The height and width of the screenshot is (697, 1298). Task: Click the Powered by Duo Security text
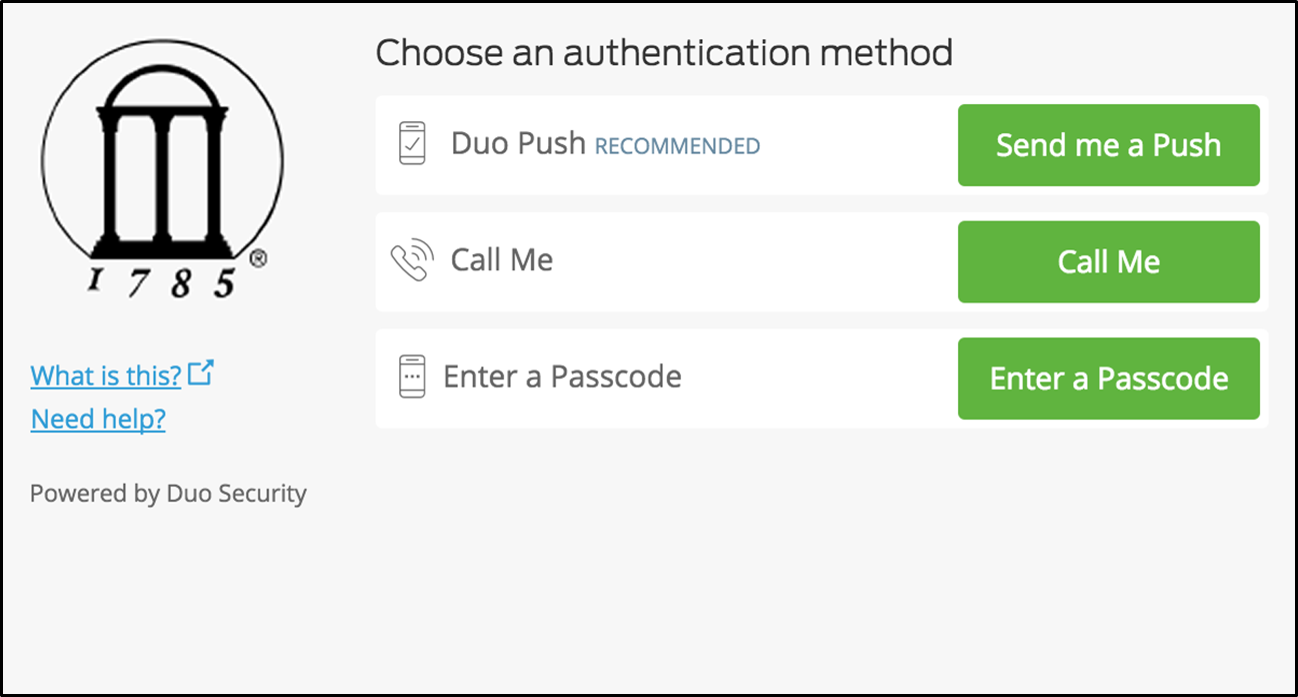[168, 494]
